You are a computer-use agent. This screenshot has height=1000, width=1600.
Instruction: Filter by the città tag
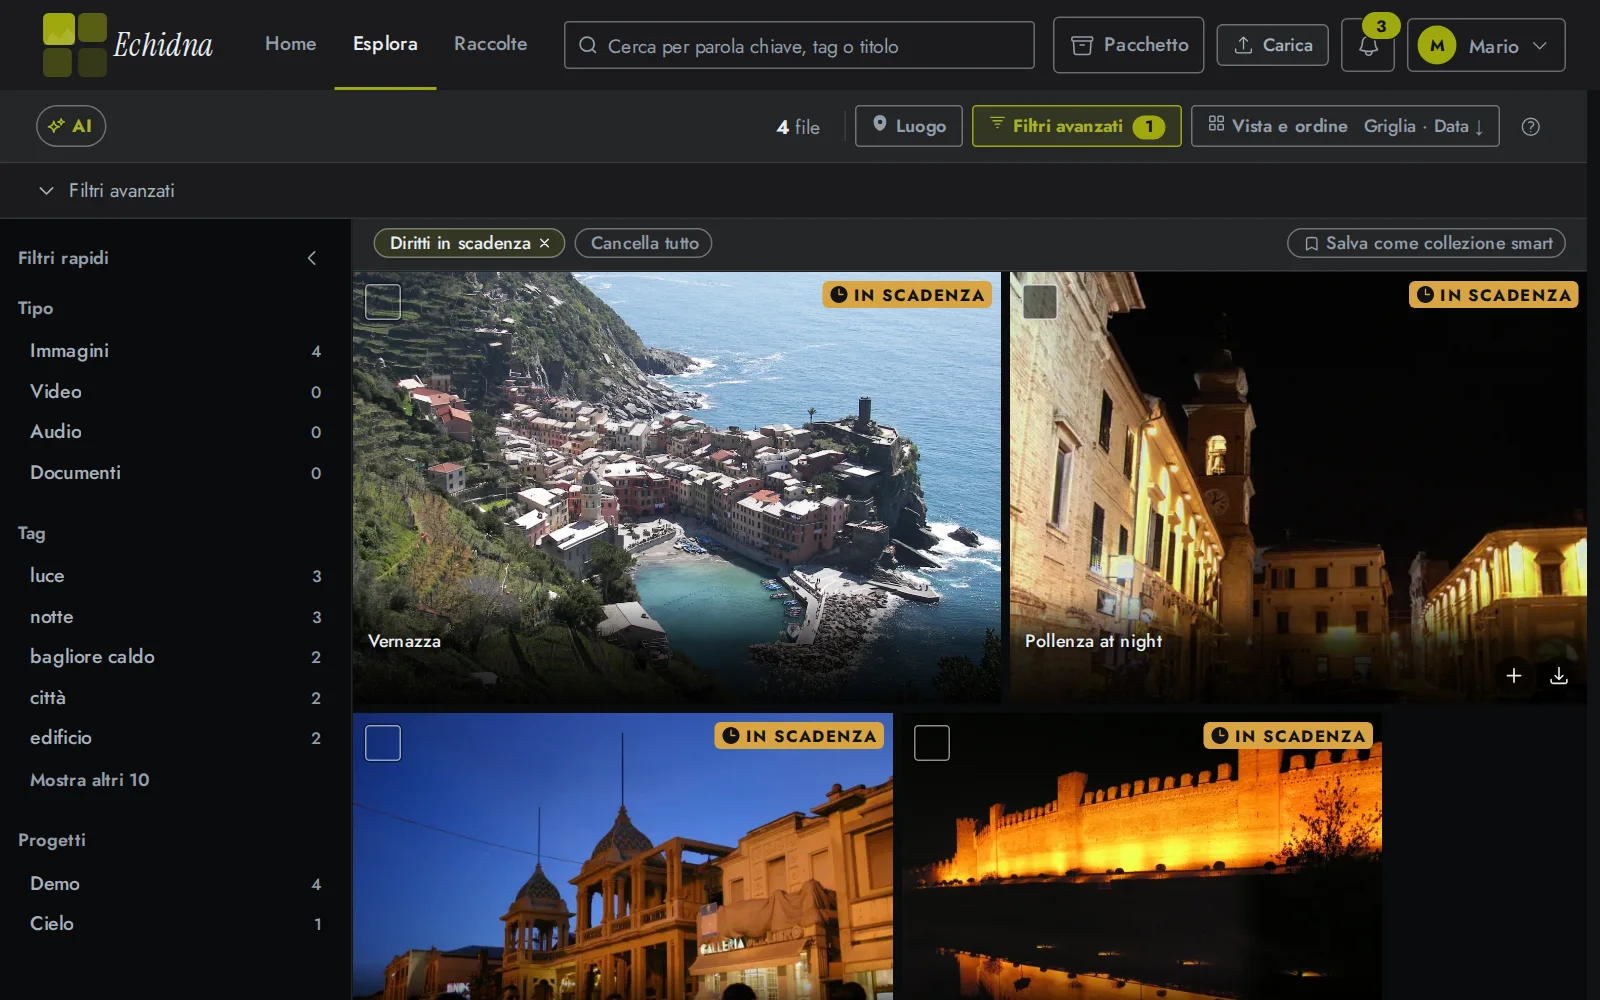coord(175,698)
